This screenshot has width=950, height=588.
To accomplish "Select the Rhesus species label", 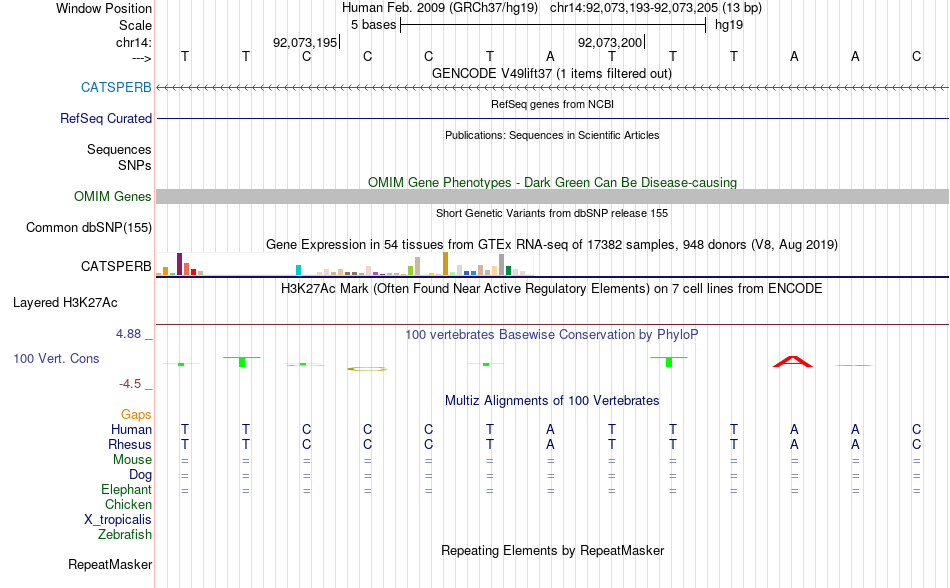I will [130, 444].
